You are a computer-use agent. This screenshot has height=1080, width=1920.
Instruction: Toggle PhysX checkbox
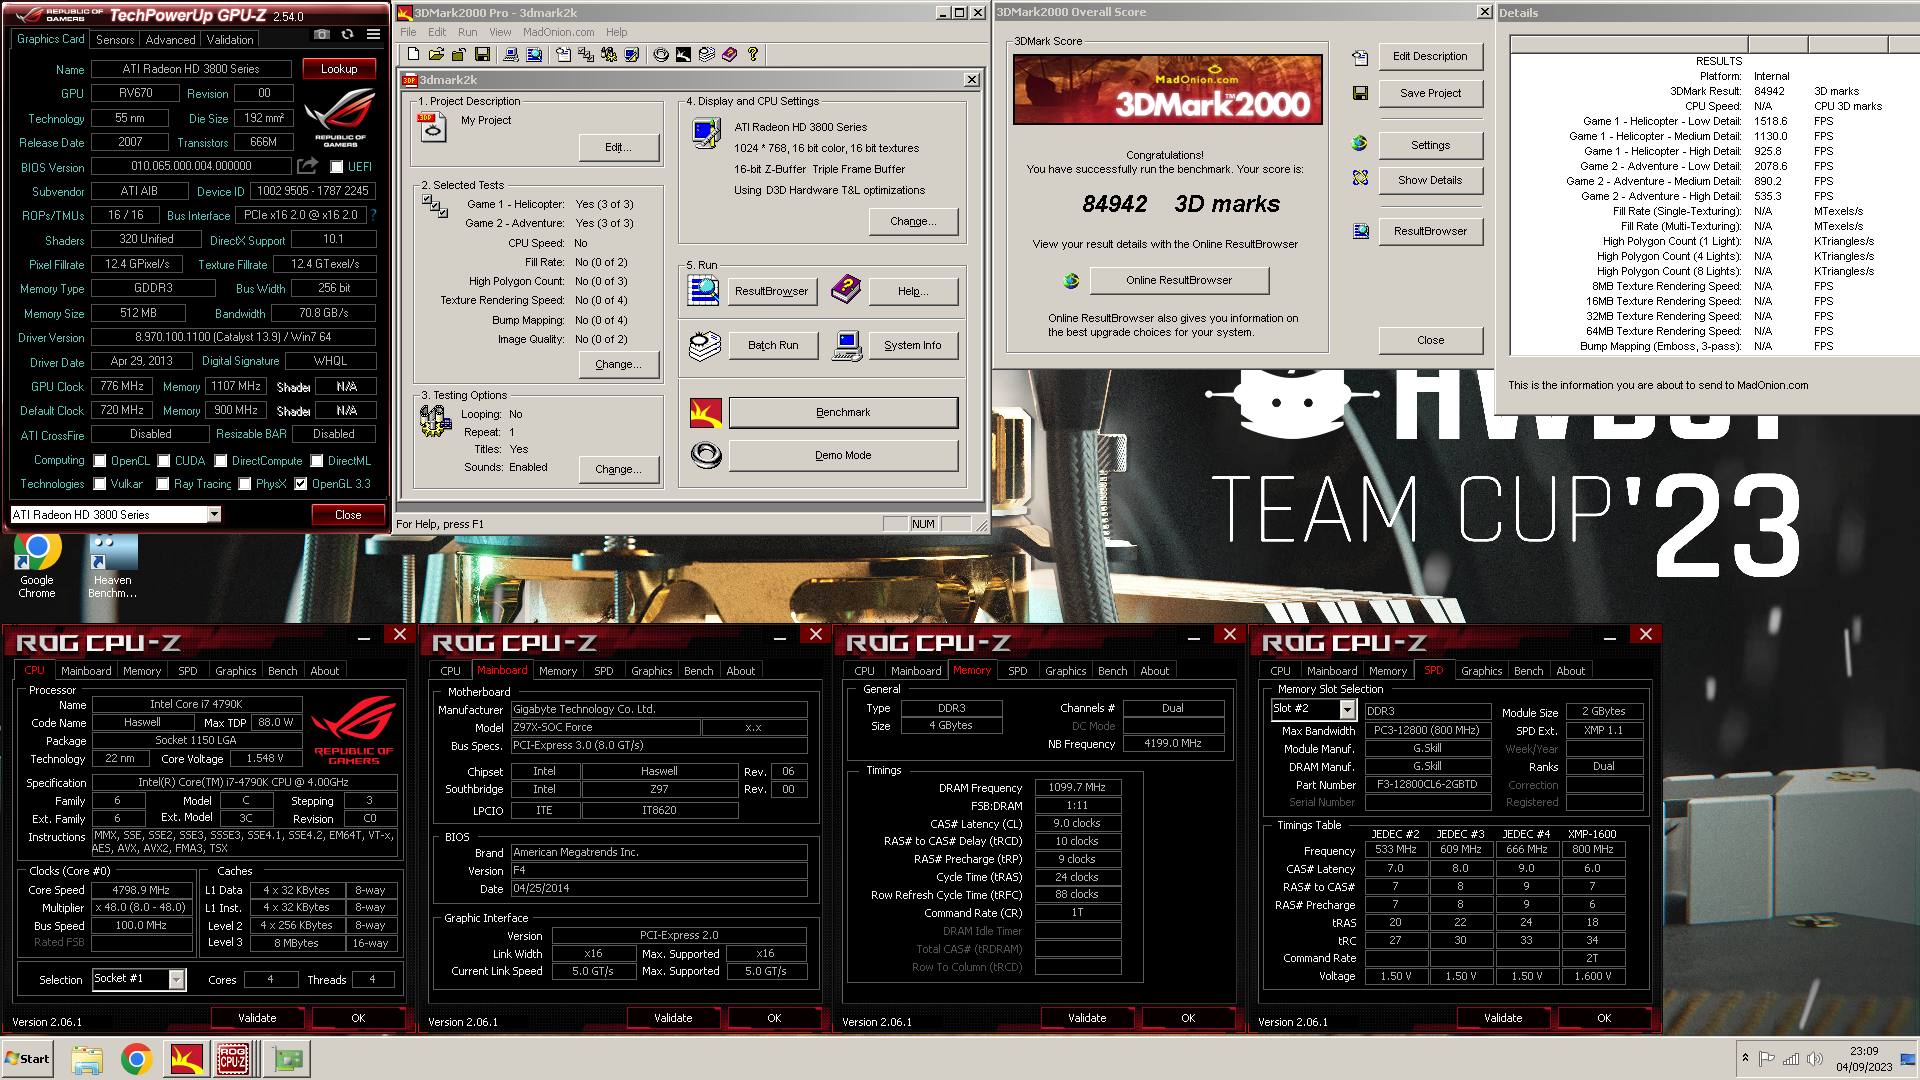coord(245,484)
